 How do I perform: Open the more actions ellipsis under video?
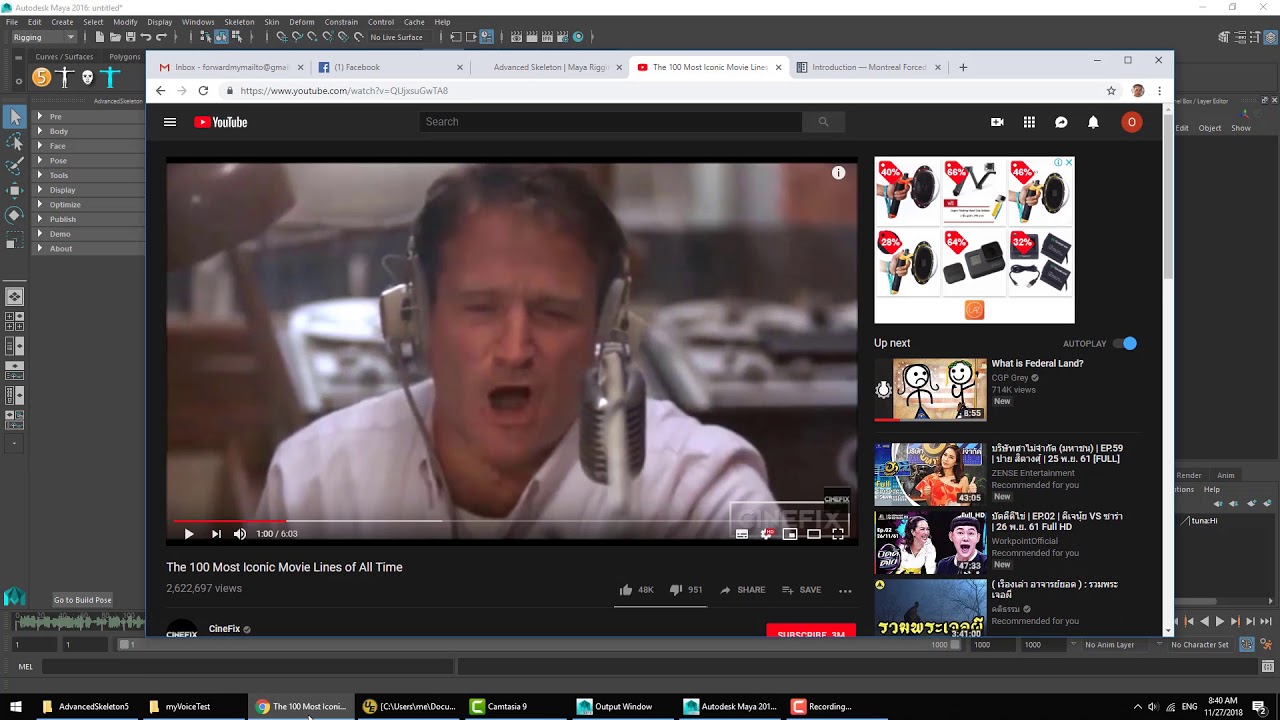845,591
